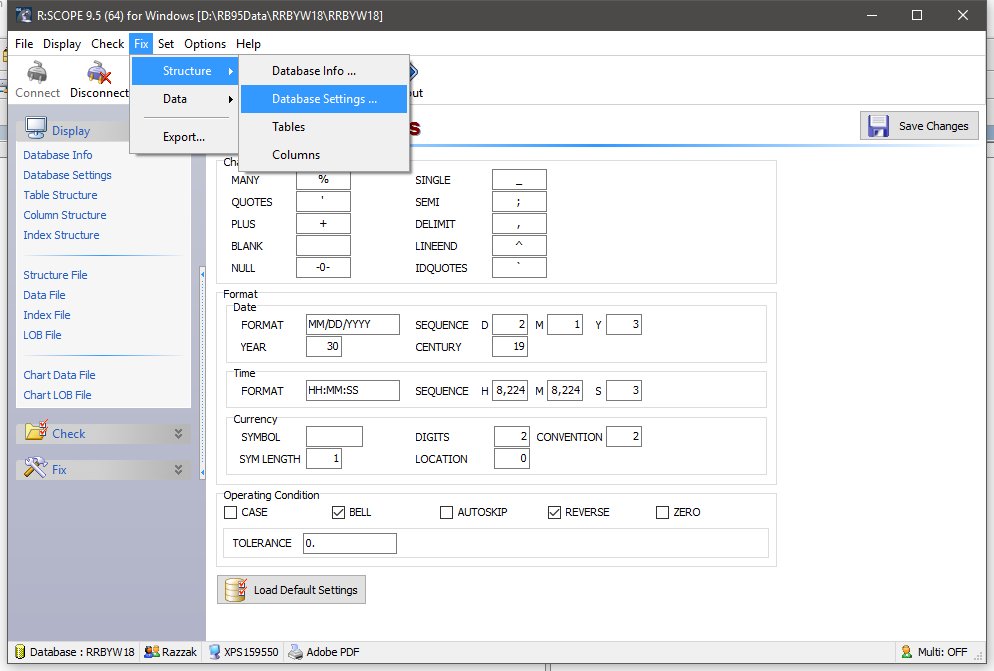Enable the CASE checkbox
This screenshot has height=671, width=994.
tap(231, 512)
